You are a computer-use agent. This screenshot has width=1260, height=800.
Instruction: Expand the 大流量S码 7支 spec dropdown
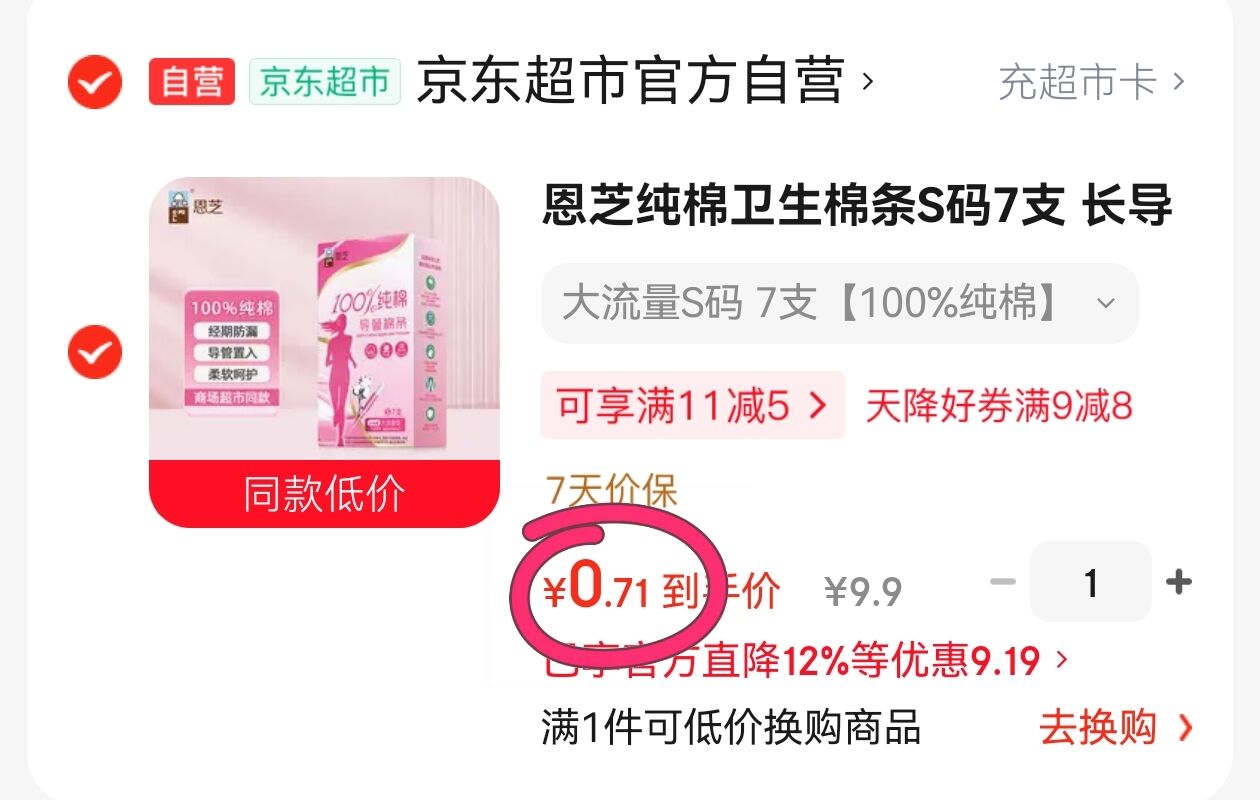840,303
